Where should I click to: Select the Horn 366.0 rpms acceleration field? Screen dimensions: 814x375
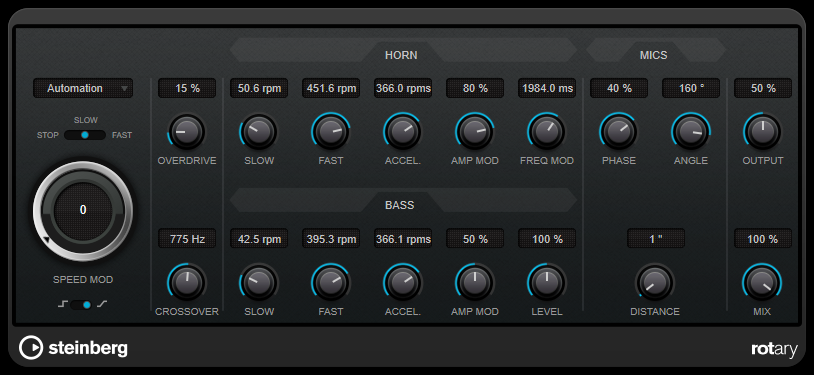[x=403, y=88]
